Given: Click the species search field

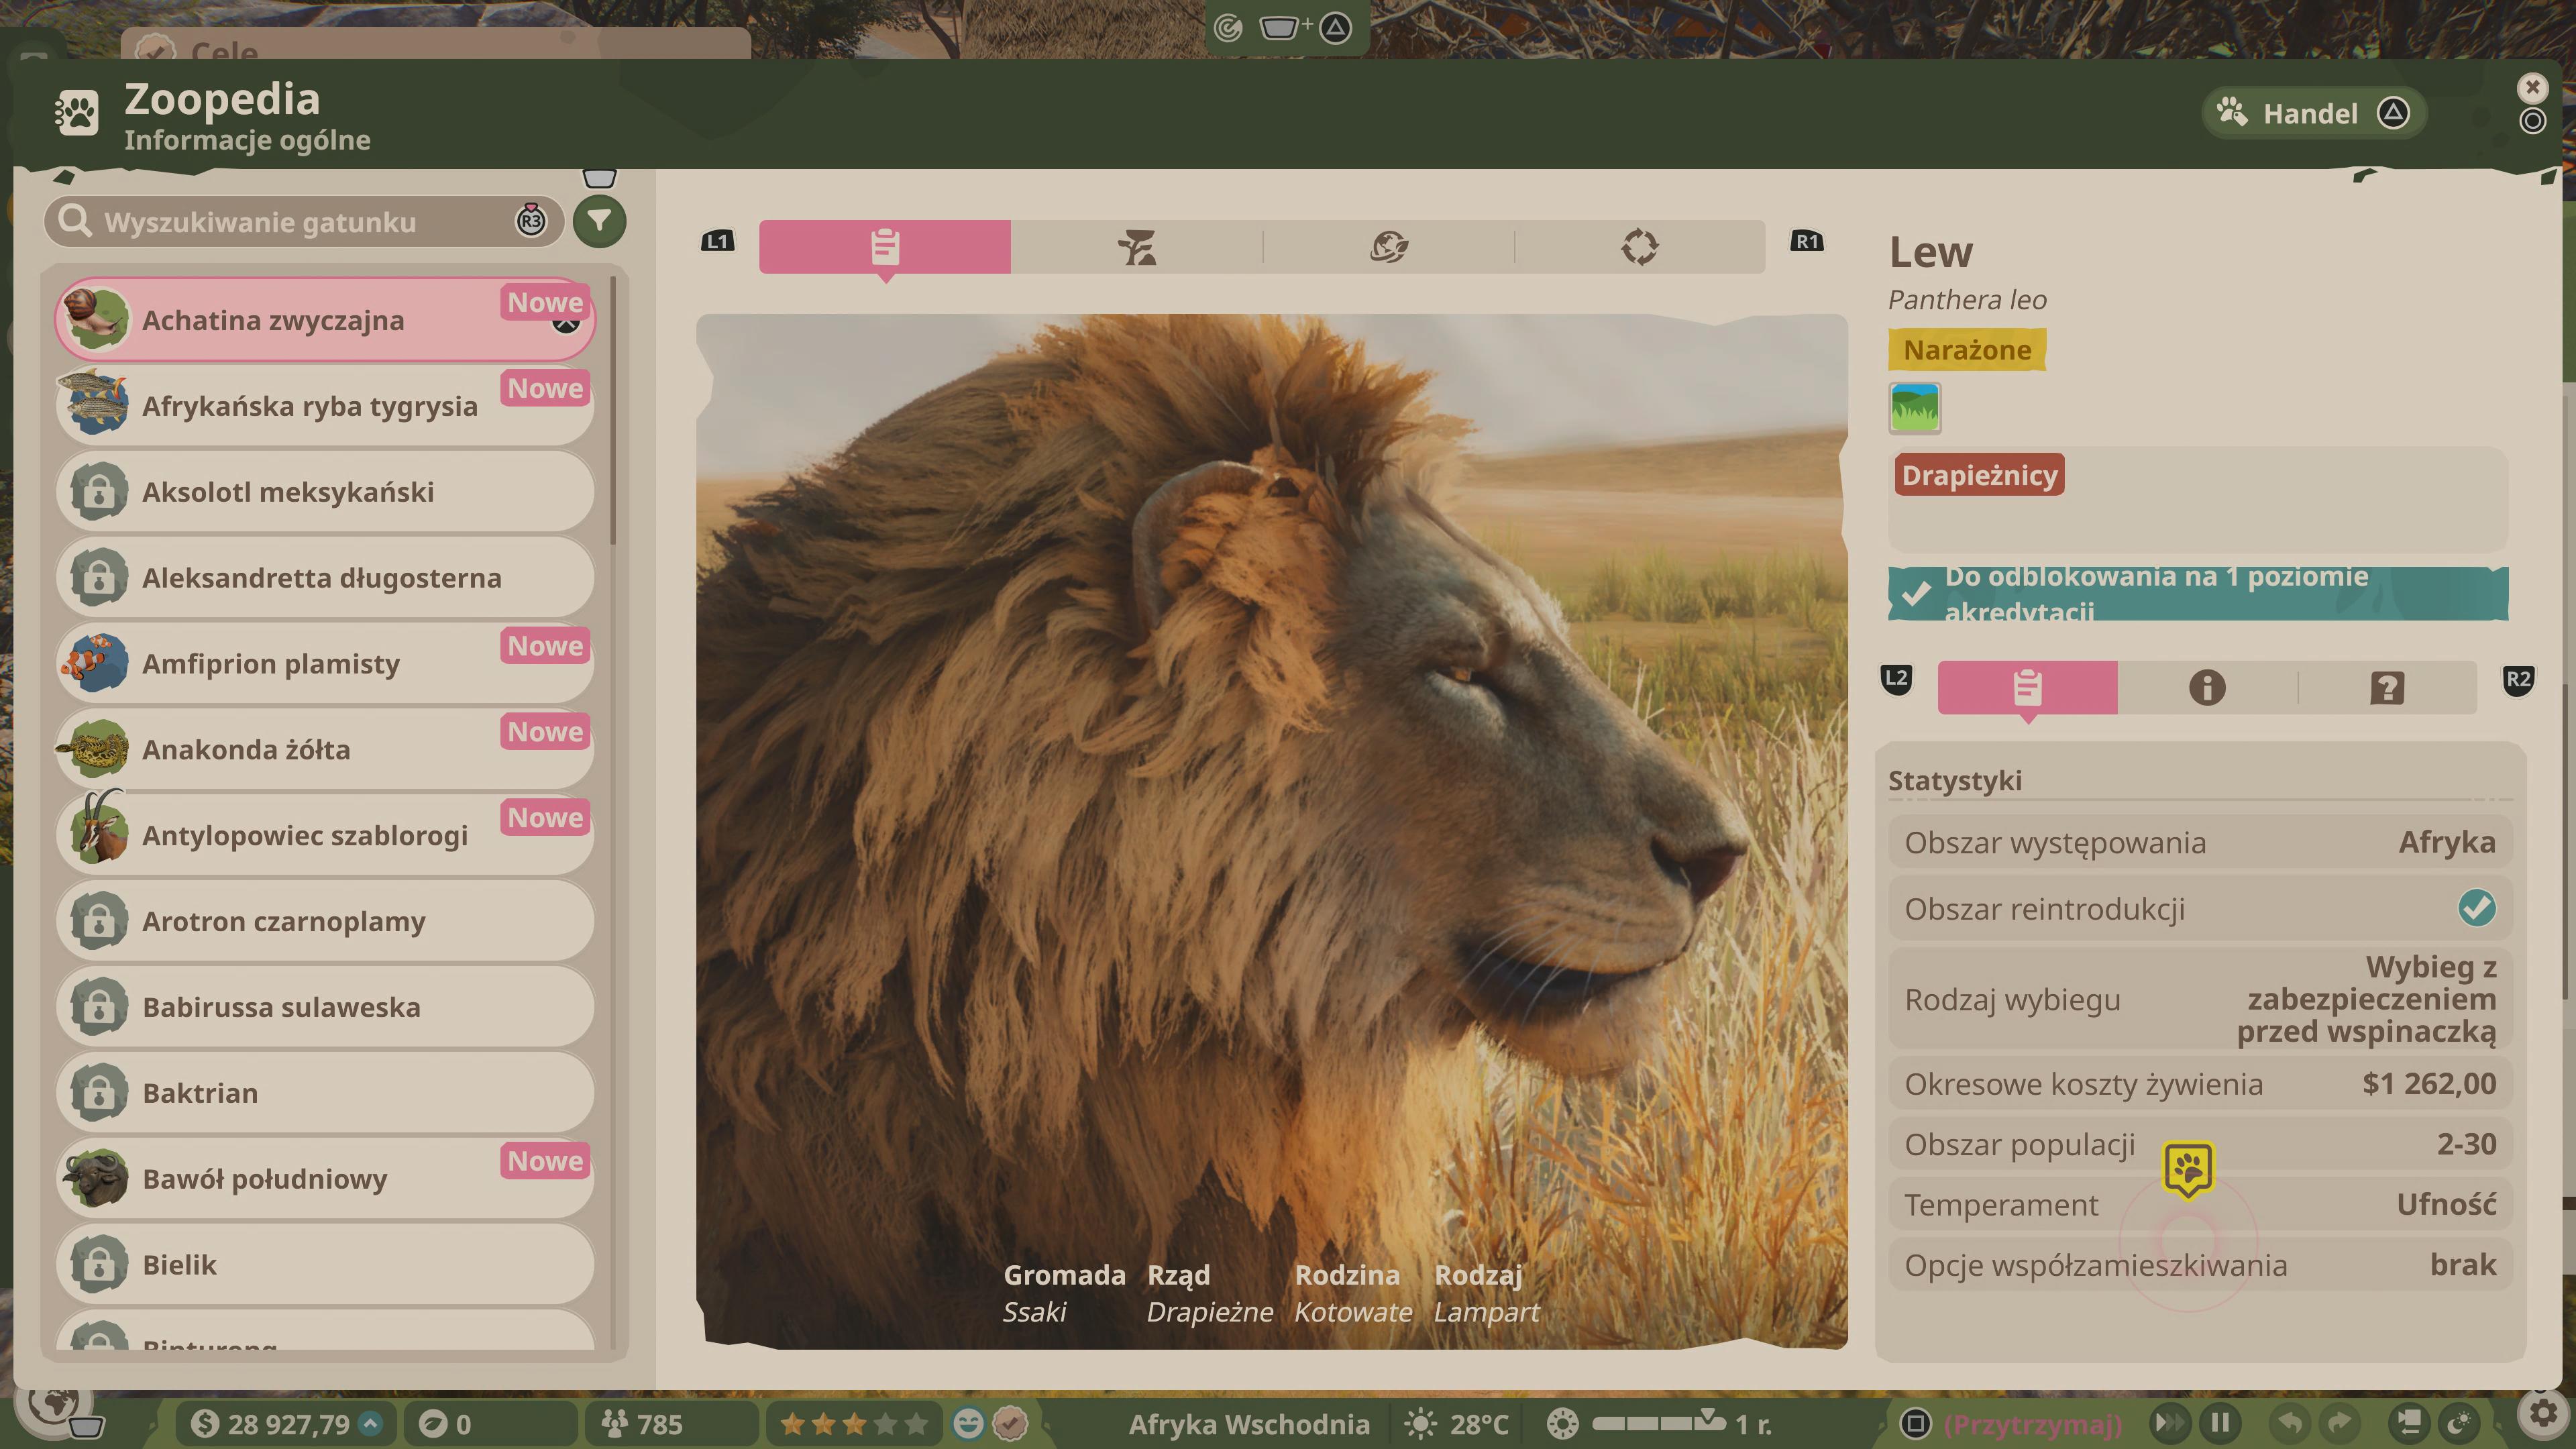Looking at the screenshot, I should tap(304, 221).
